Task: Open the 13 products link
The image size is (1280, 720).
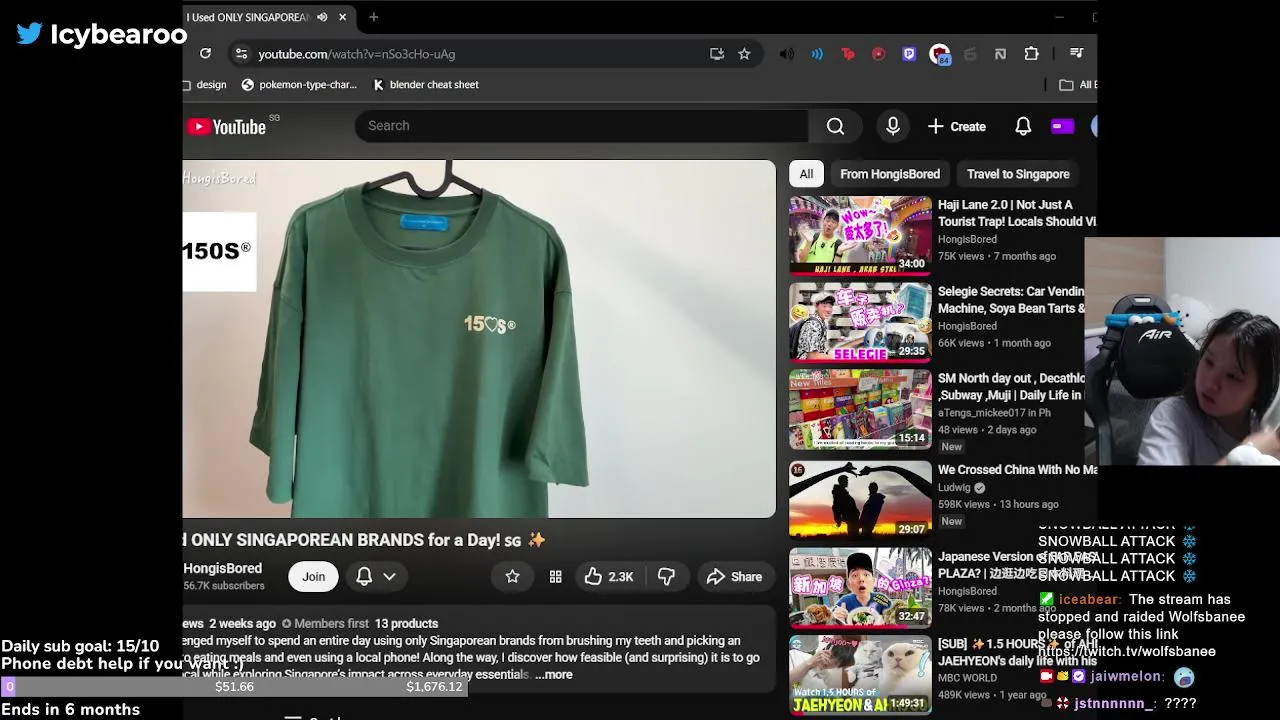Action: coord(406,624)
